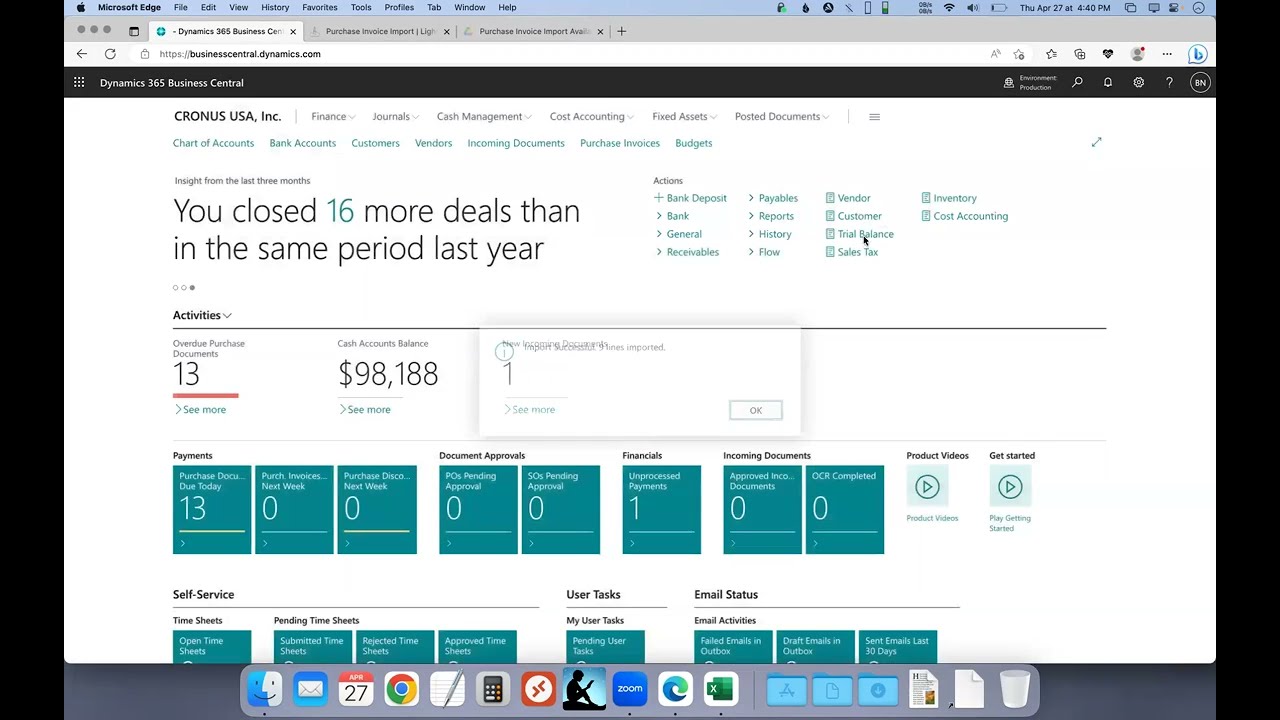Reload the page with the refresh icon
Screen dimensions: 1280x720
tap(110, 54)
